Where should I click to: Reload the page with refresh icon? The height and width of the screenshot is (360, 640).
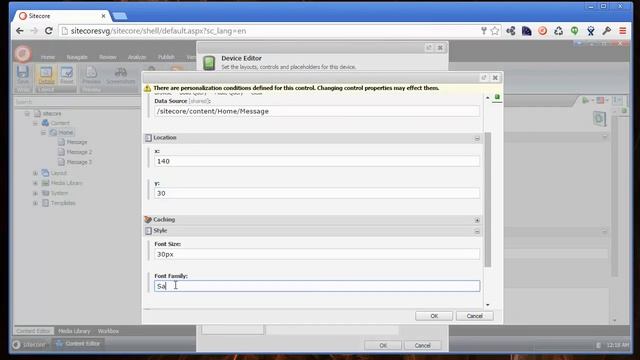point(49,31)
